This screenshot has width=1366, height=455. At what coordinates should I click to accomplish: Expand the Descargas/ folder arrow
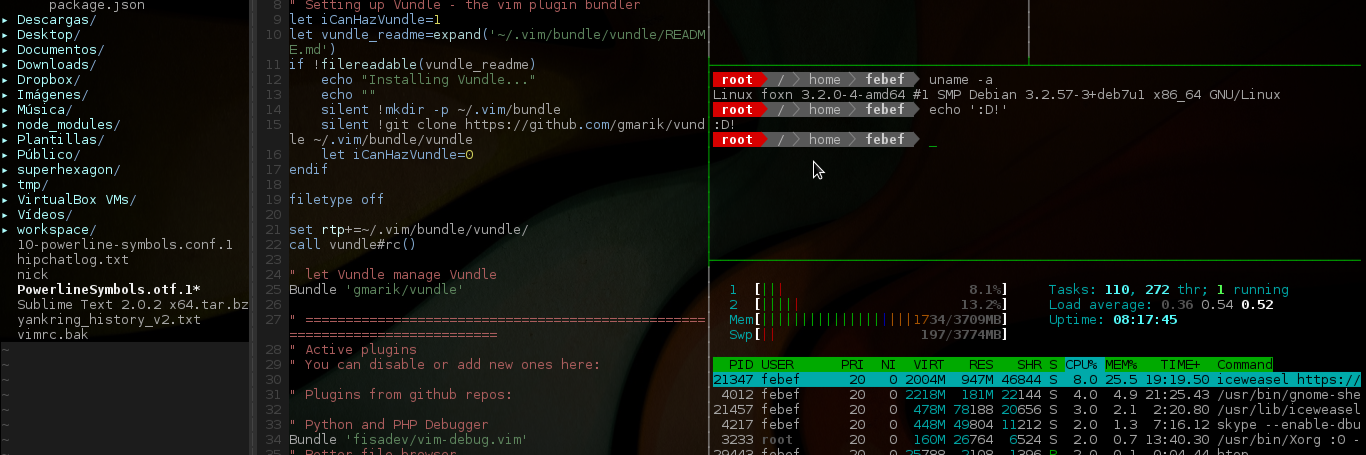point(6,19)
